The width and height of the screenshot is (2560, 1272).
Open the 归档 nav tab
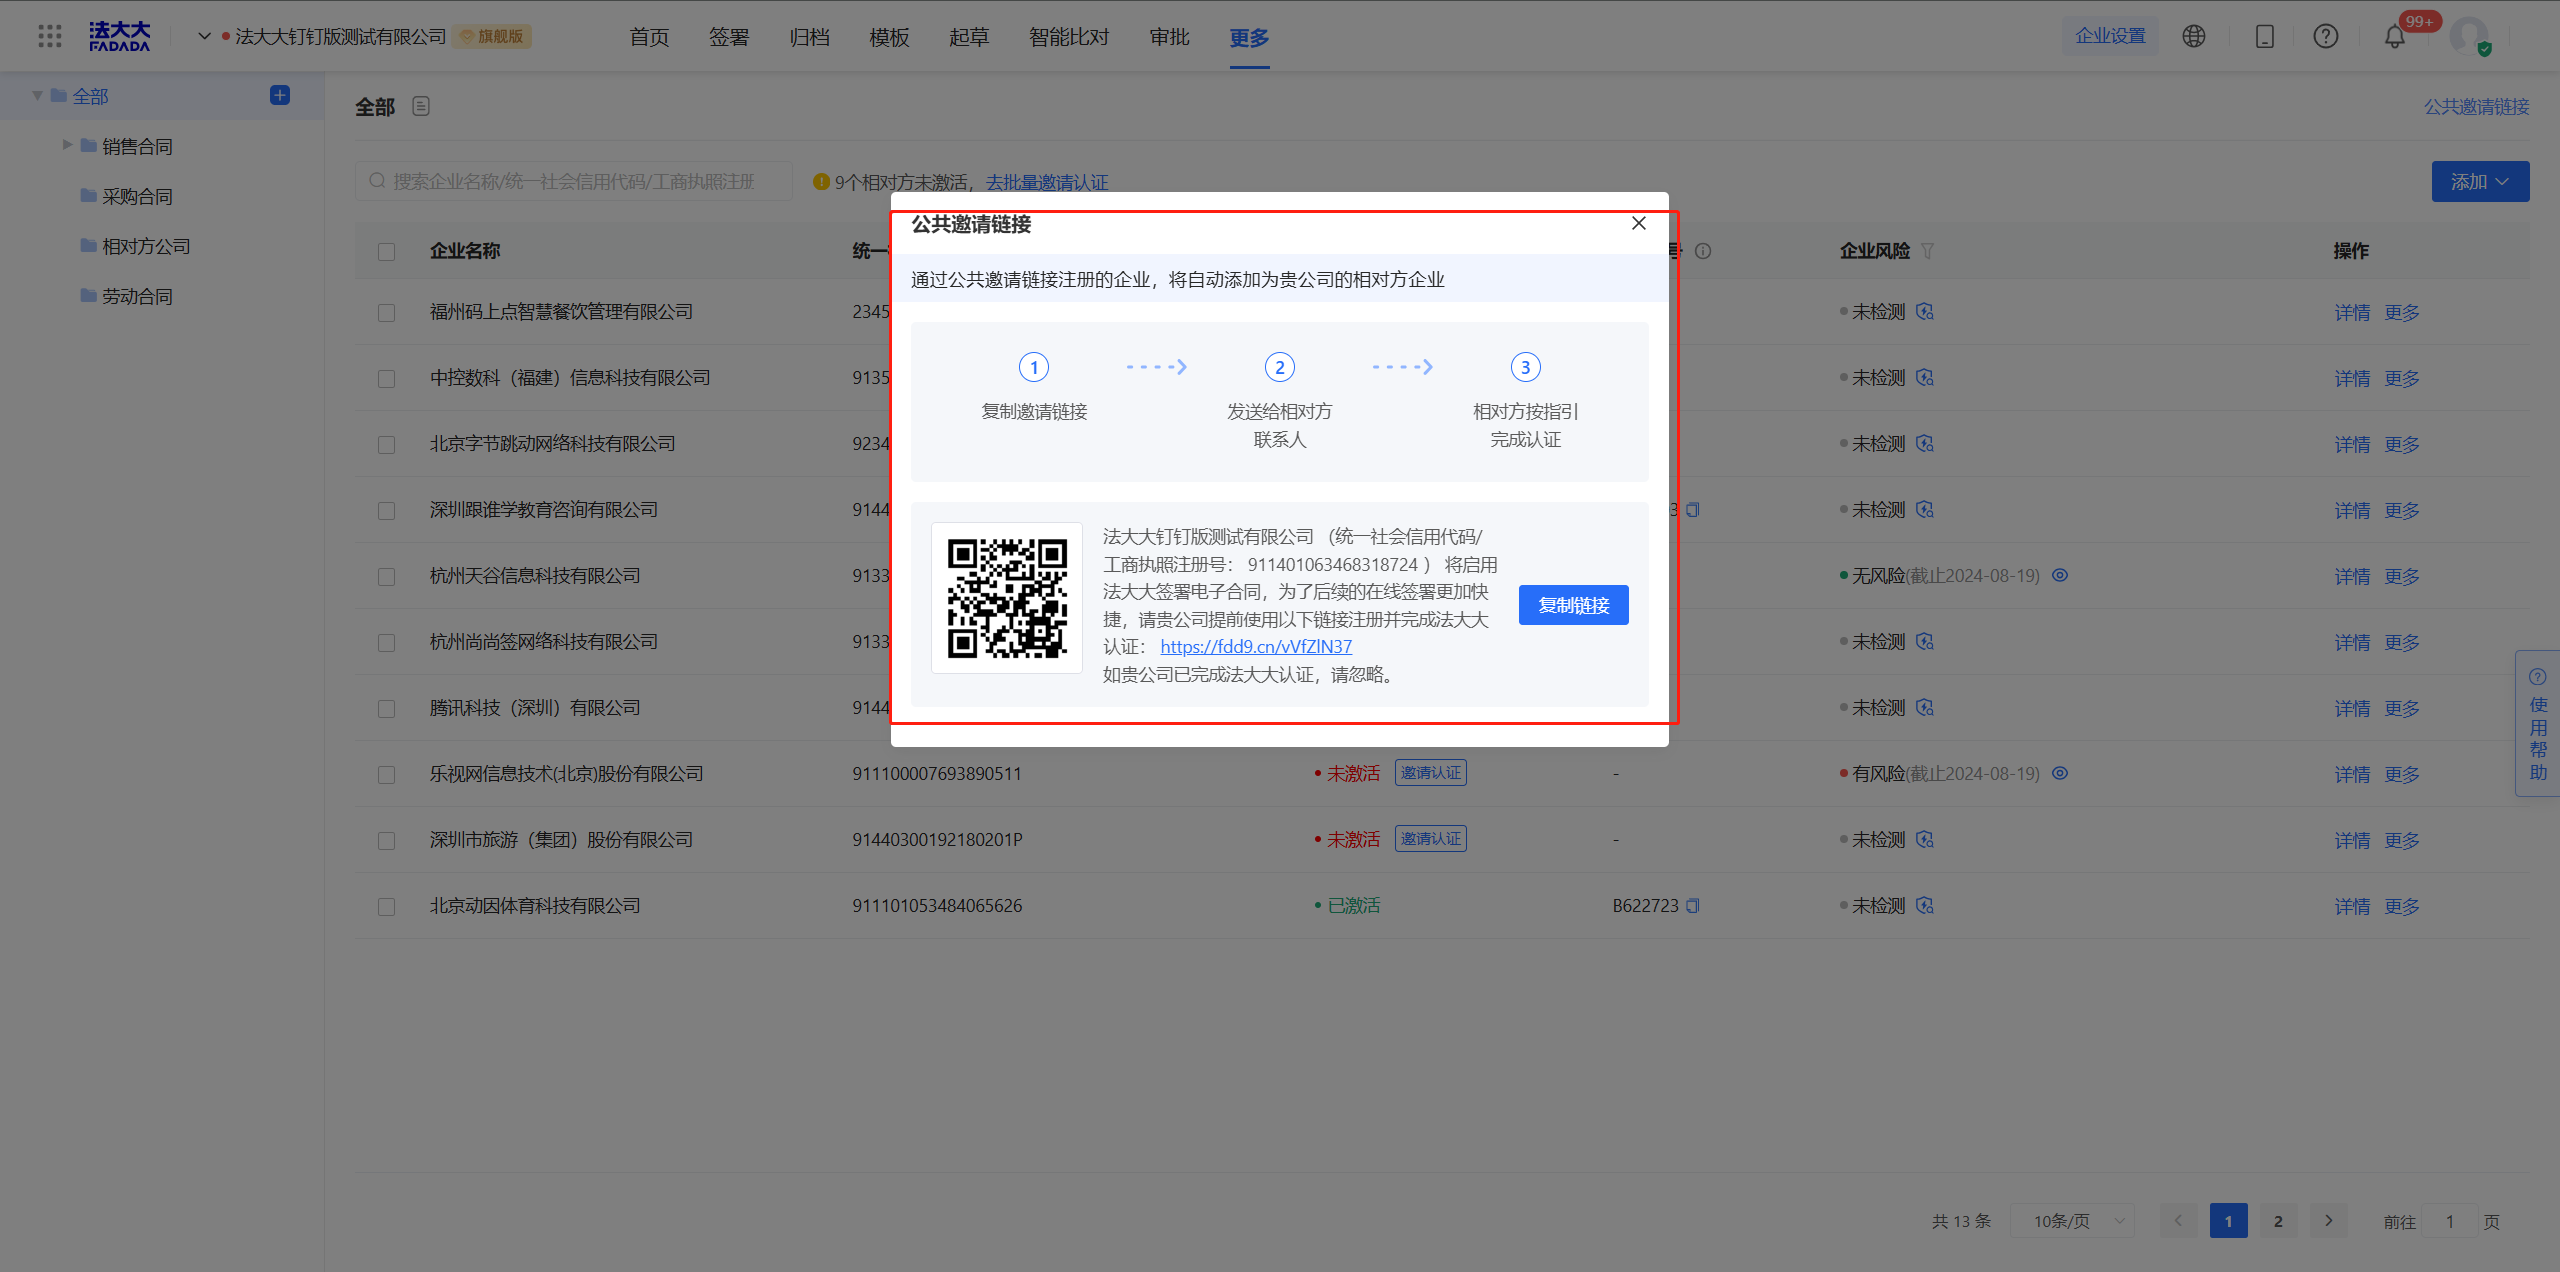point(809,37)
